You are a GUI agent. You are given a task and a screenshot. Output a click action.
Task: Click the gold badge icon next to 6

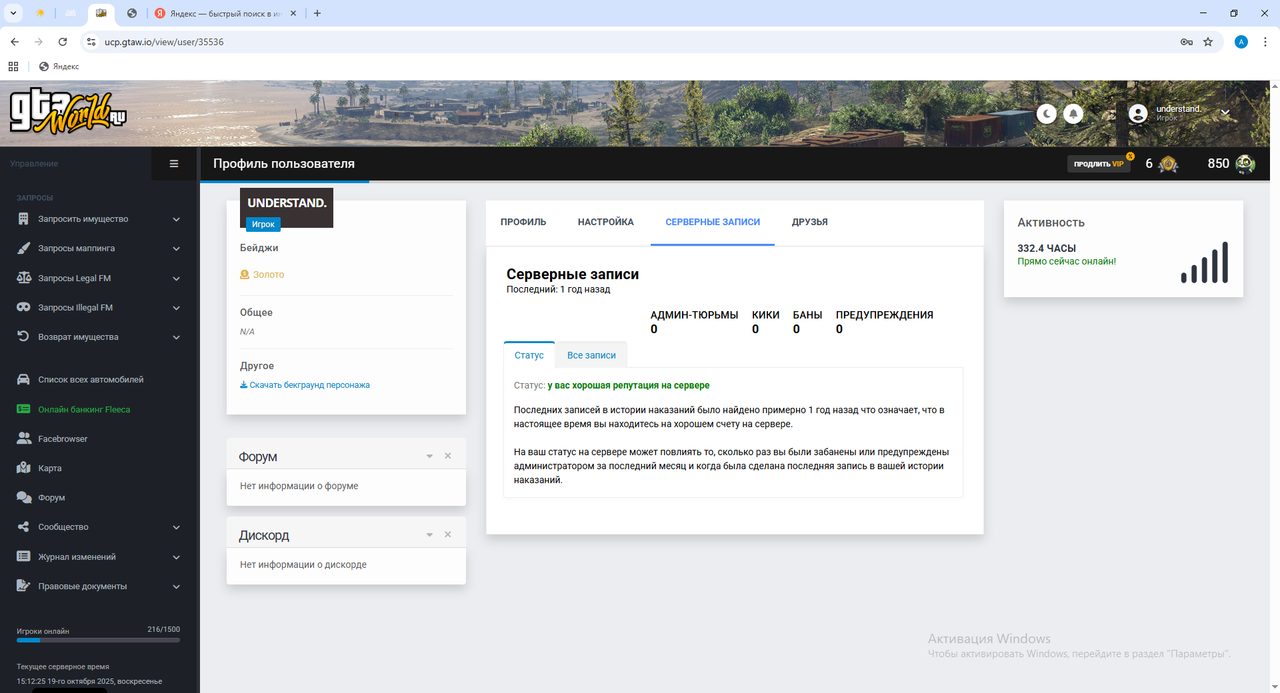1169,163
